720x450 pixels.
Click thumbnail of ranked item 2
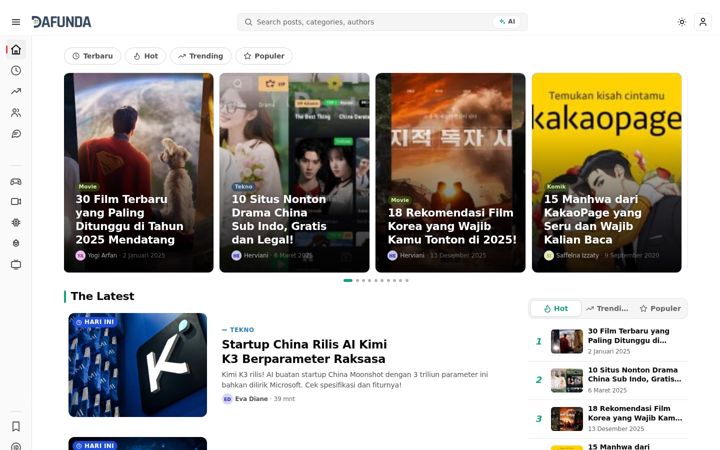click(x=567, y=380)
